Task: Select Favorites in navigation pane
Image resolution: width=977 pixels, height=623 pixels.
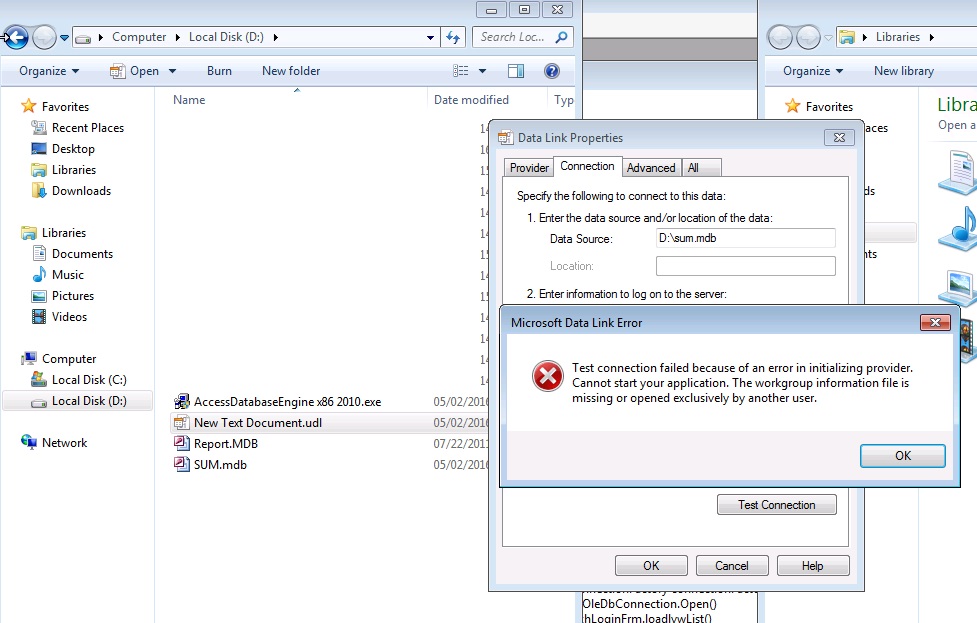Action: 65,107
